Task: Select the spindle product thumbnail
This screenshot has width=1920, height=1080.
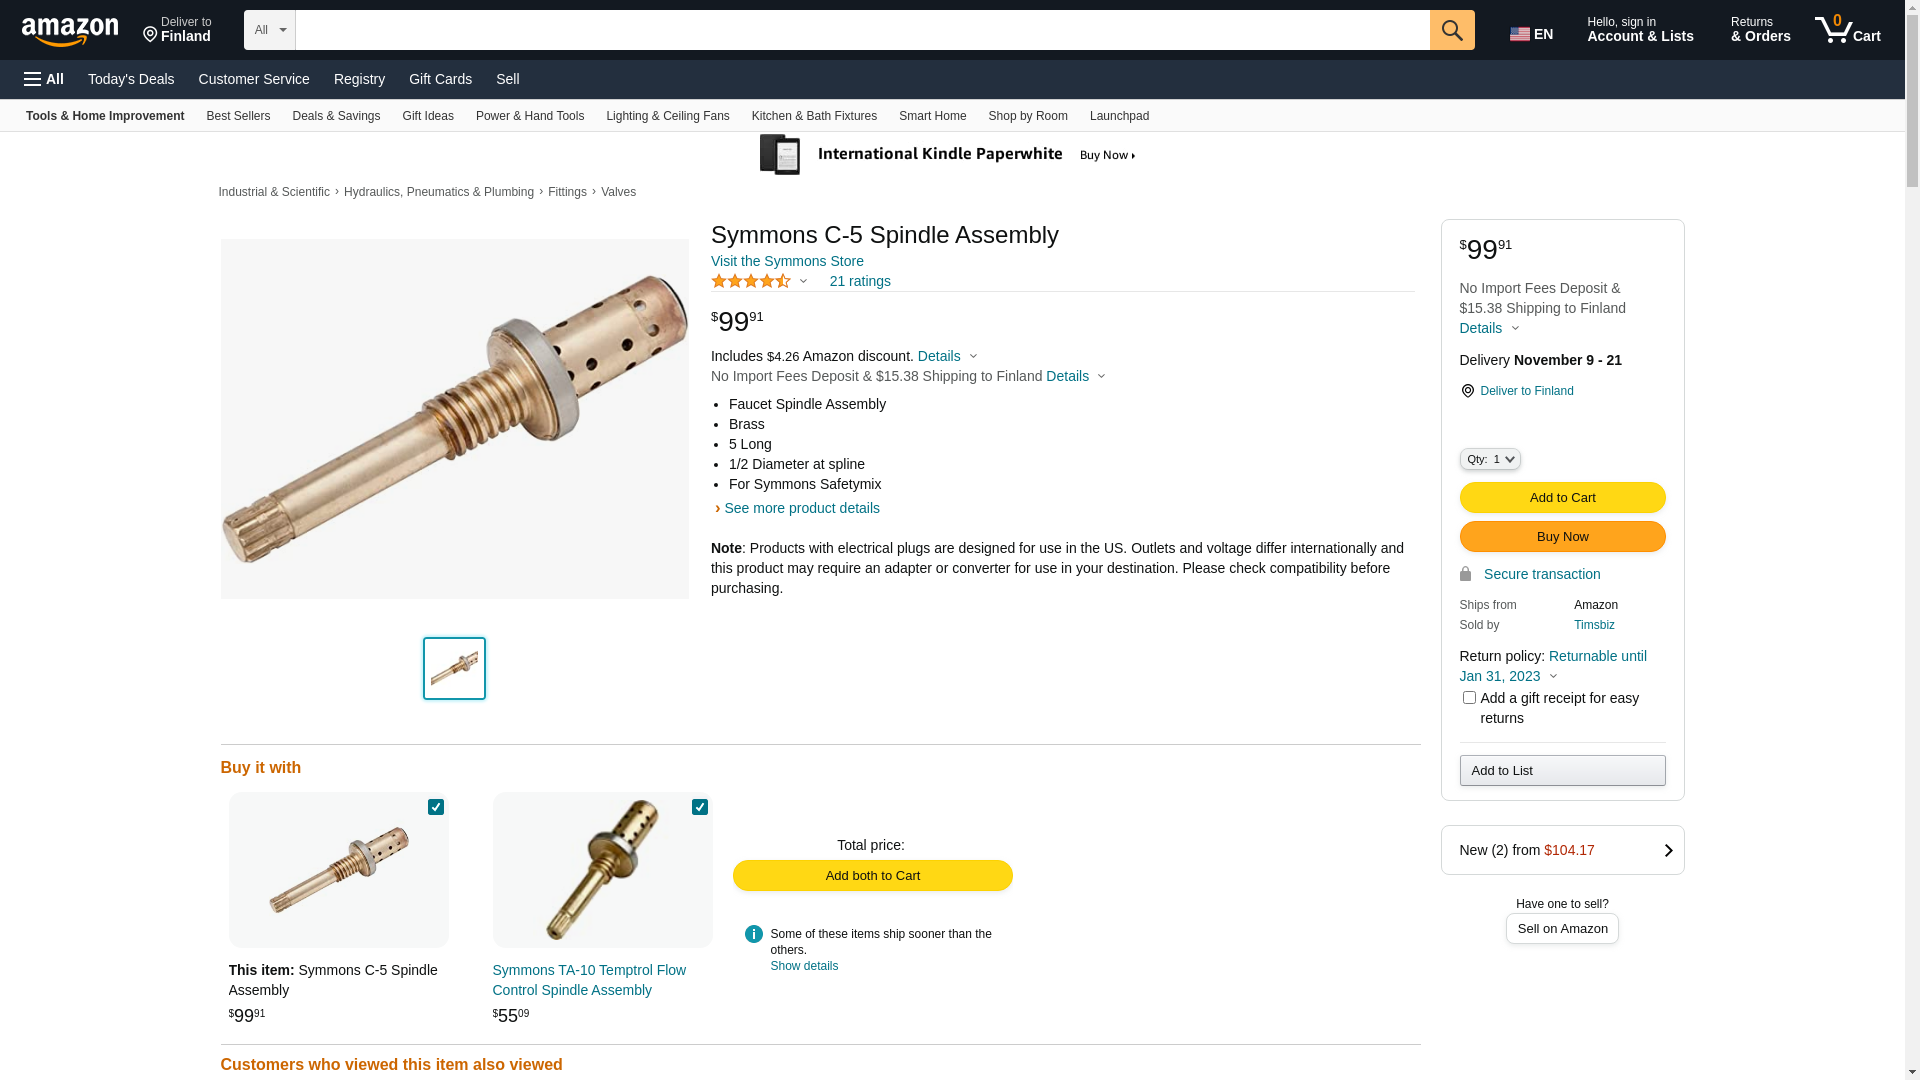Action: coord(454,668)
